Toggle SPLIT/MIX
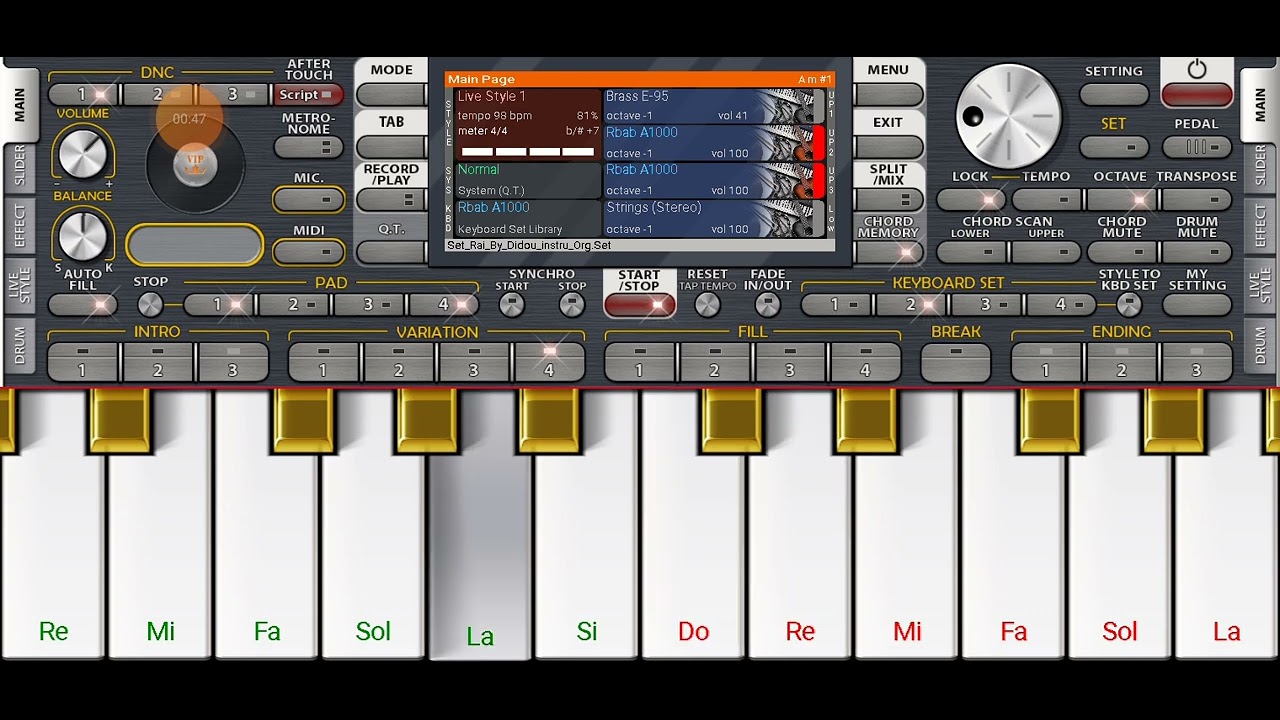The image size is (1280, 720). (x=888, y=199)
